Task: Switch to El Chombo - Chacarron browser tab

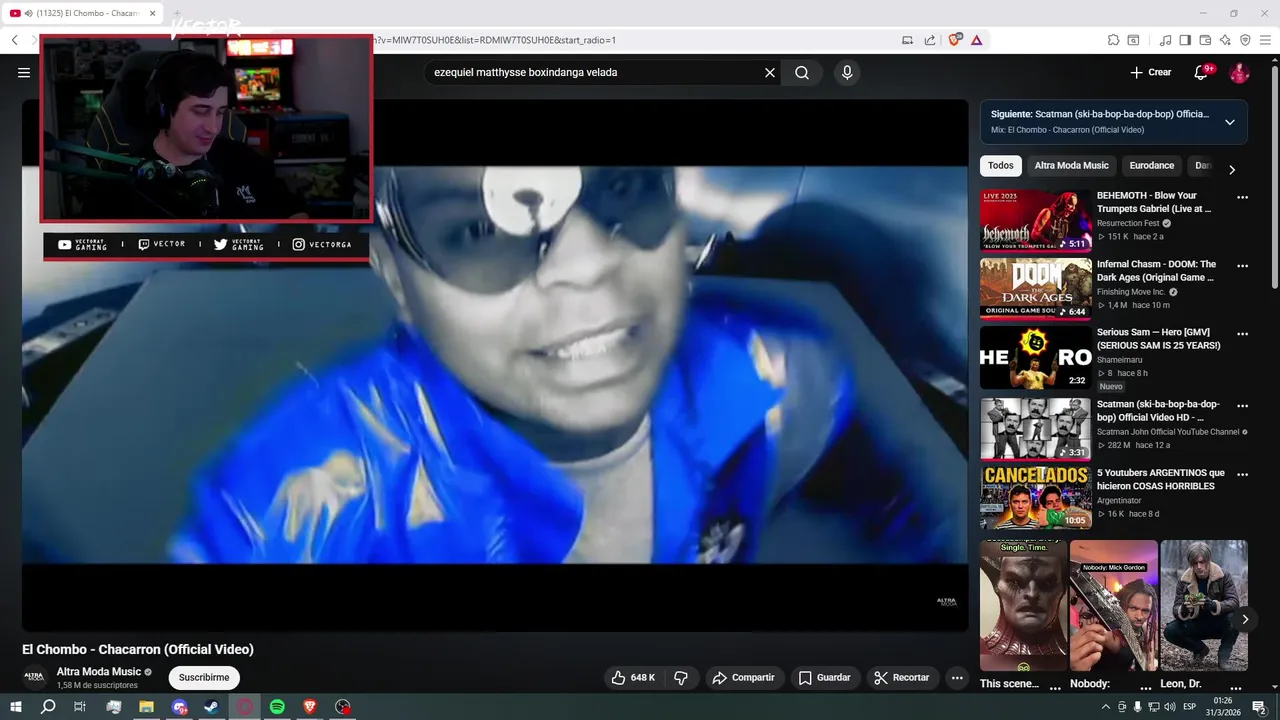Action: pyautogui.click(x=86, y=13)
